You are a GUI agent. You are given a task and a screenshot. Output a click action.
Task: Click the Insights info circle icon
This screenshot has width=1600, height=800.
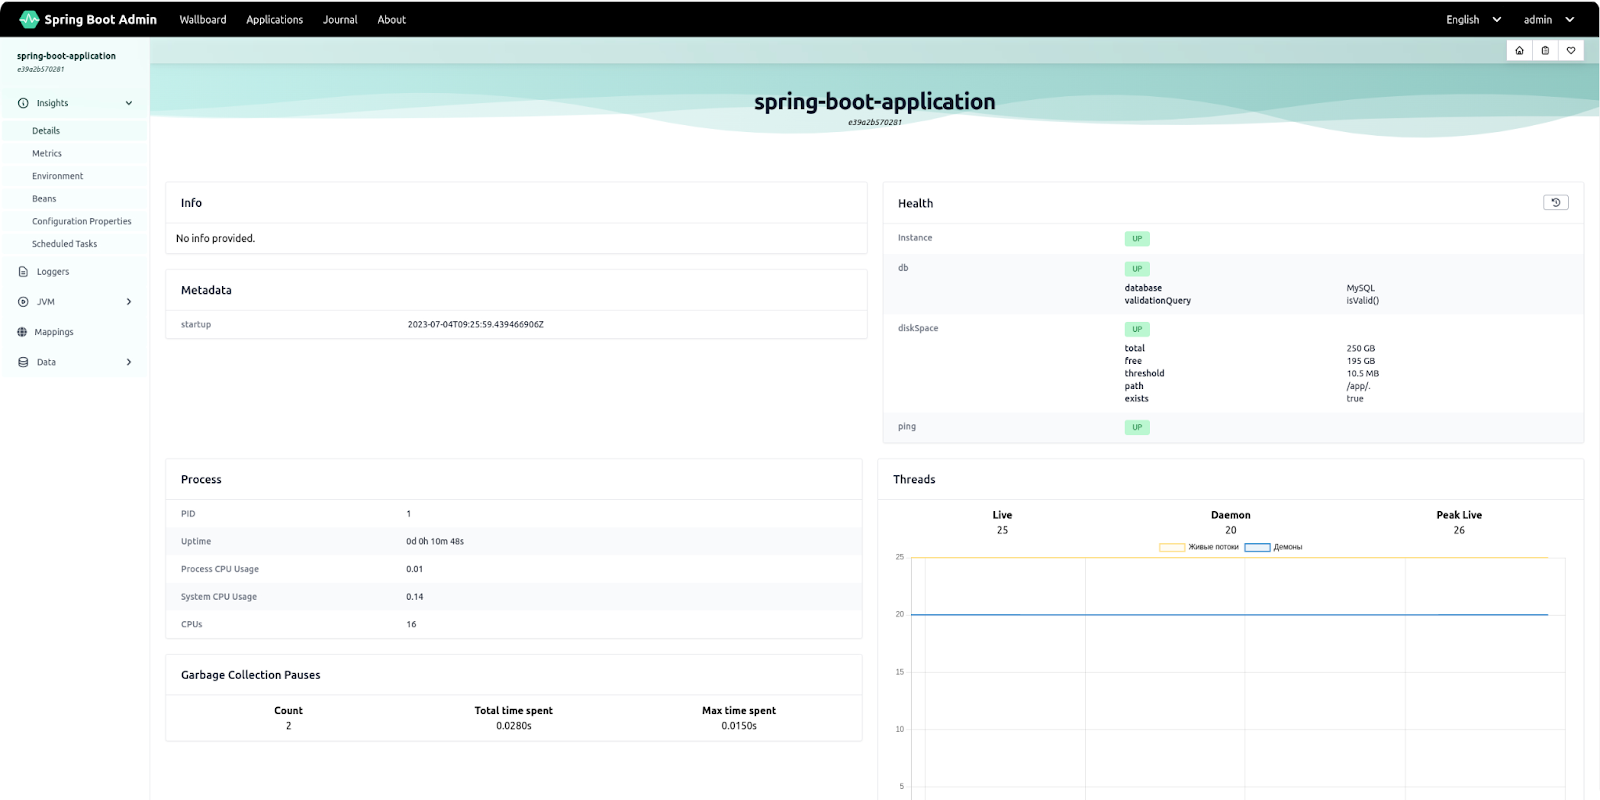pos(23,103)
